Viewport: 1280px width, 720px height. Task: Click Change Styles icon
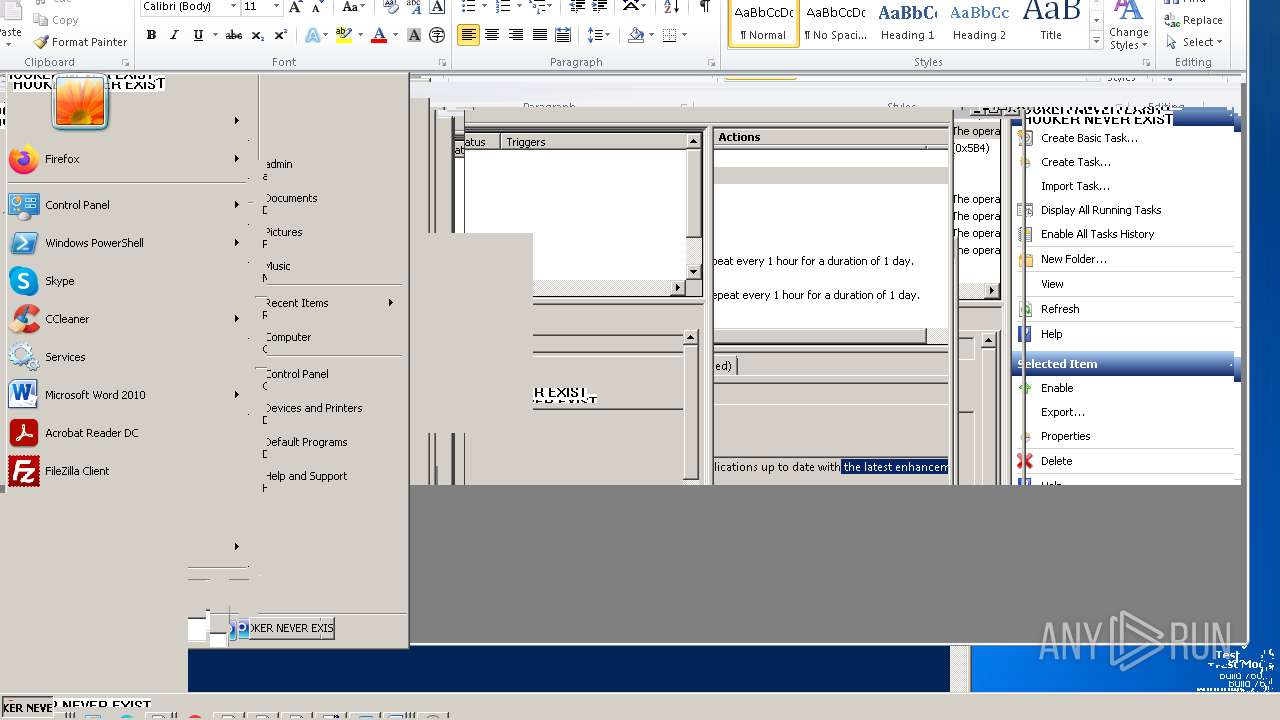coord(1128,25)
